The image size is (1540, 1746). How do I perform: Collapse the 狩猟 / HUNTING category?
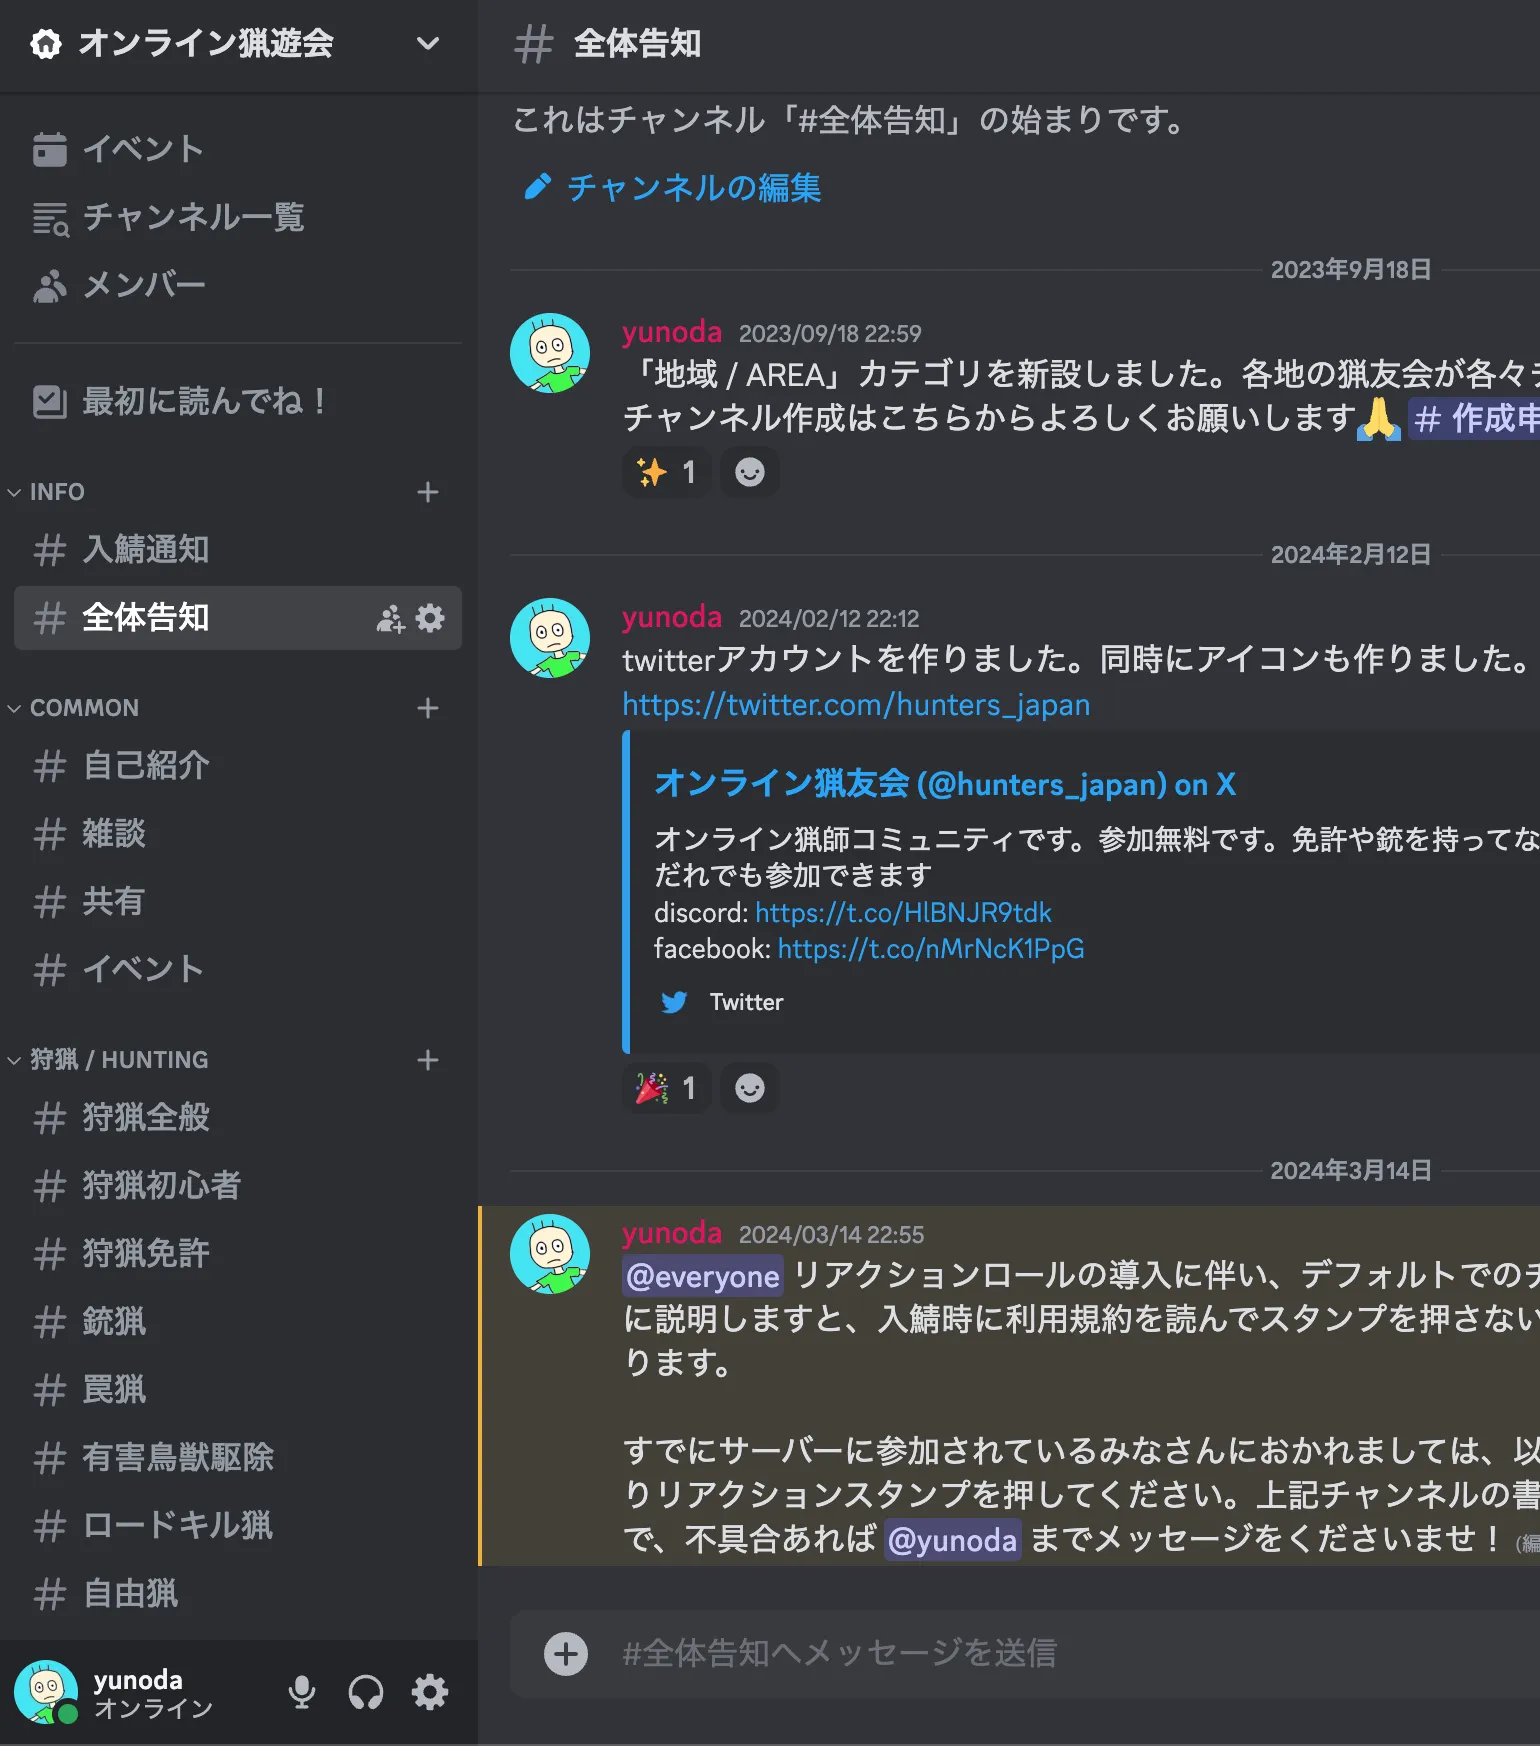[108, 1060]
